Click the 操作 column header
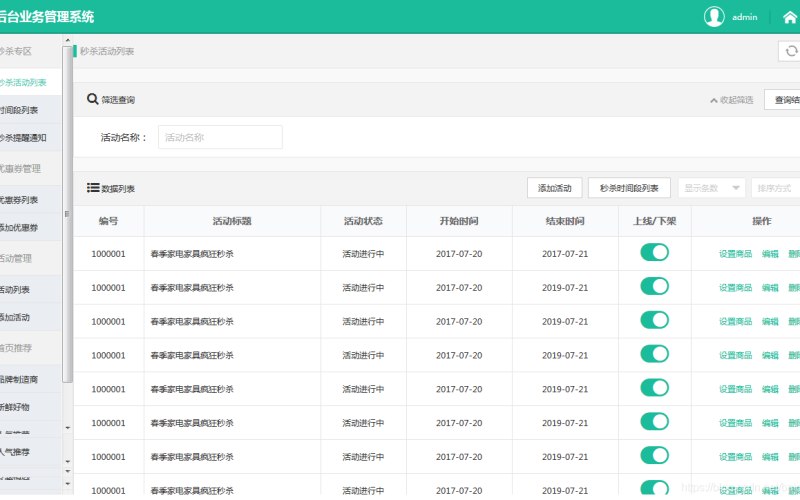This screenshot has width=800, height=500. pos(762,221)
